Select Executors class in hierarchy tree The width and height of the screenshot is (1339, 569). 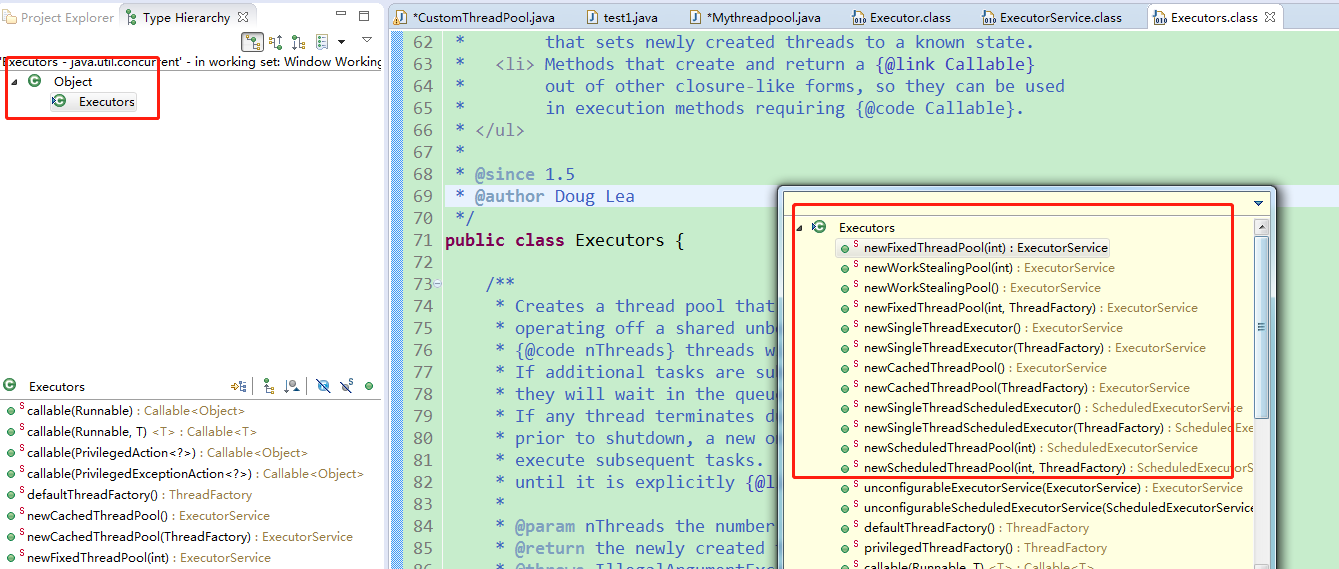94,102
